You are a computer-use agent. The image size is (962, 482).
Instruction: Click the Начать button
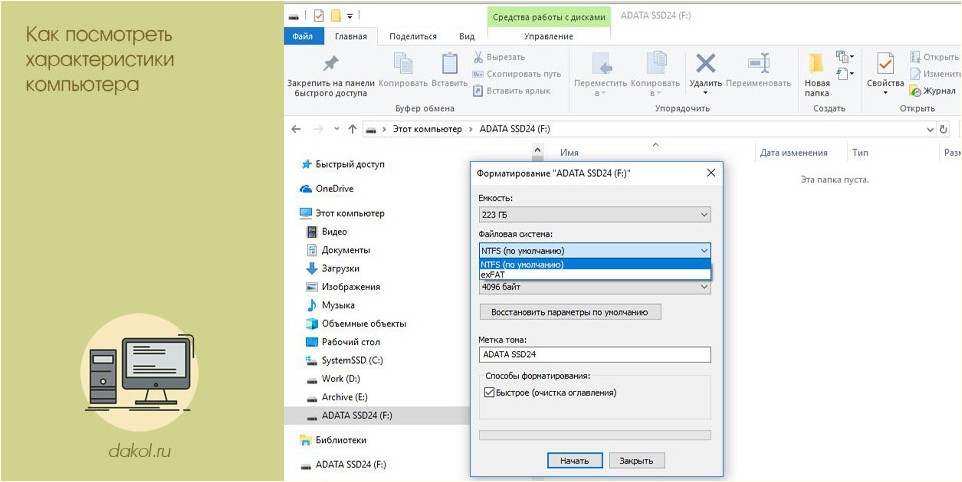tap(574, 461)
